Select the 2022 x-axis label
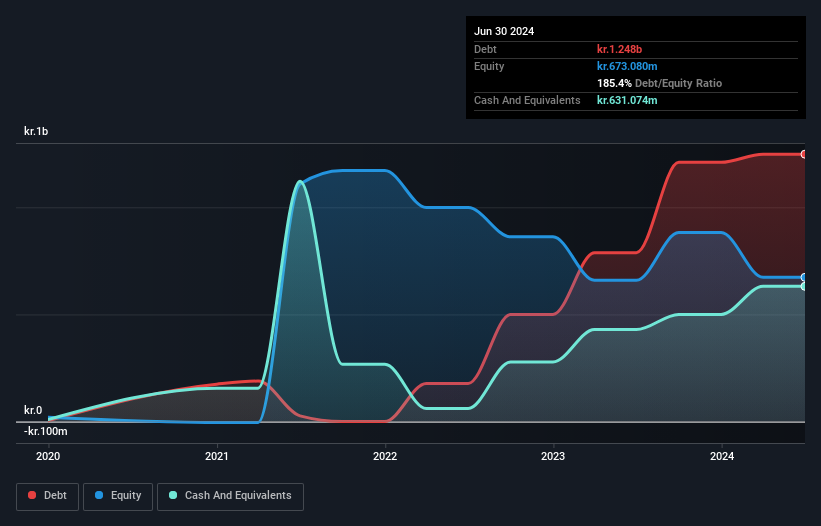 (x=385, y=456)
